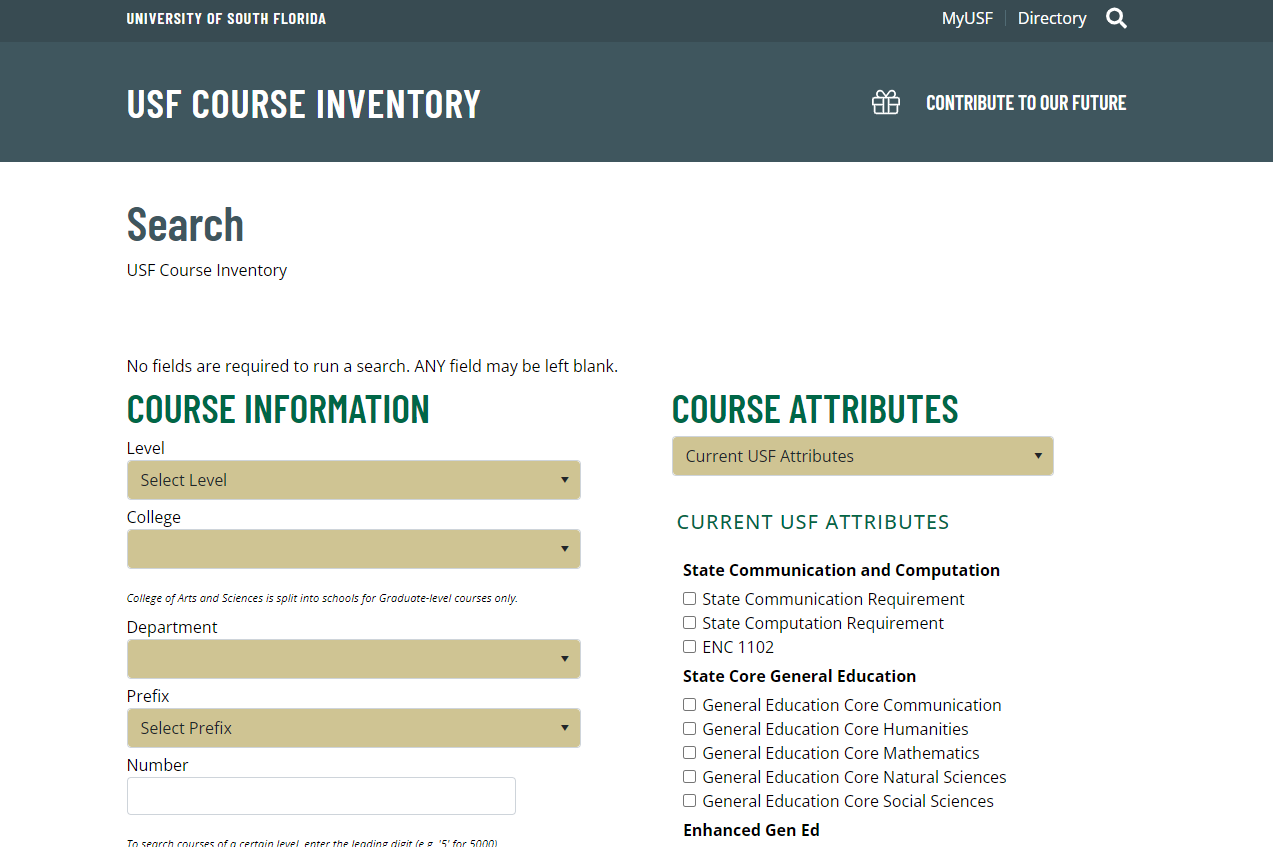Open the College dropdown

pyautogui.click(x=353, y=549)
